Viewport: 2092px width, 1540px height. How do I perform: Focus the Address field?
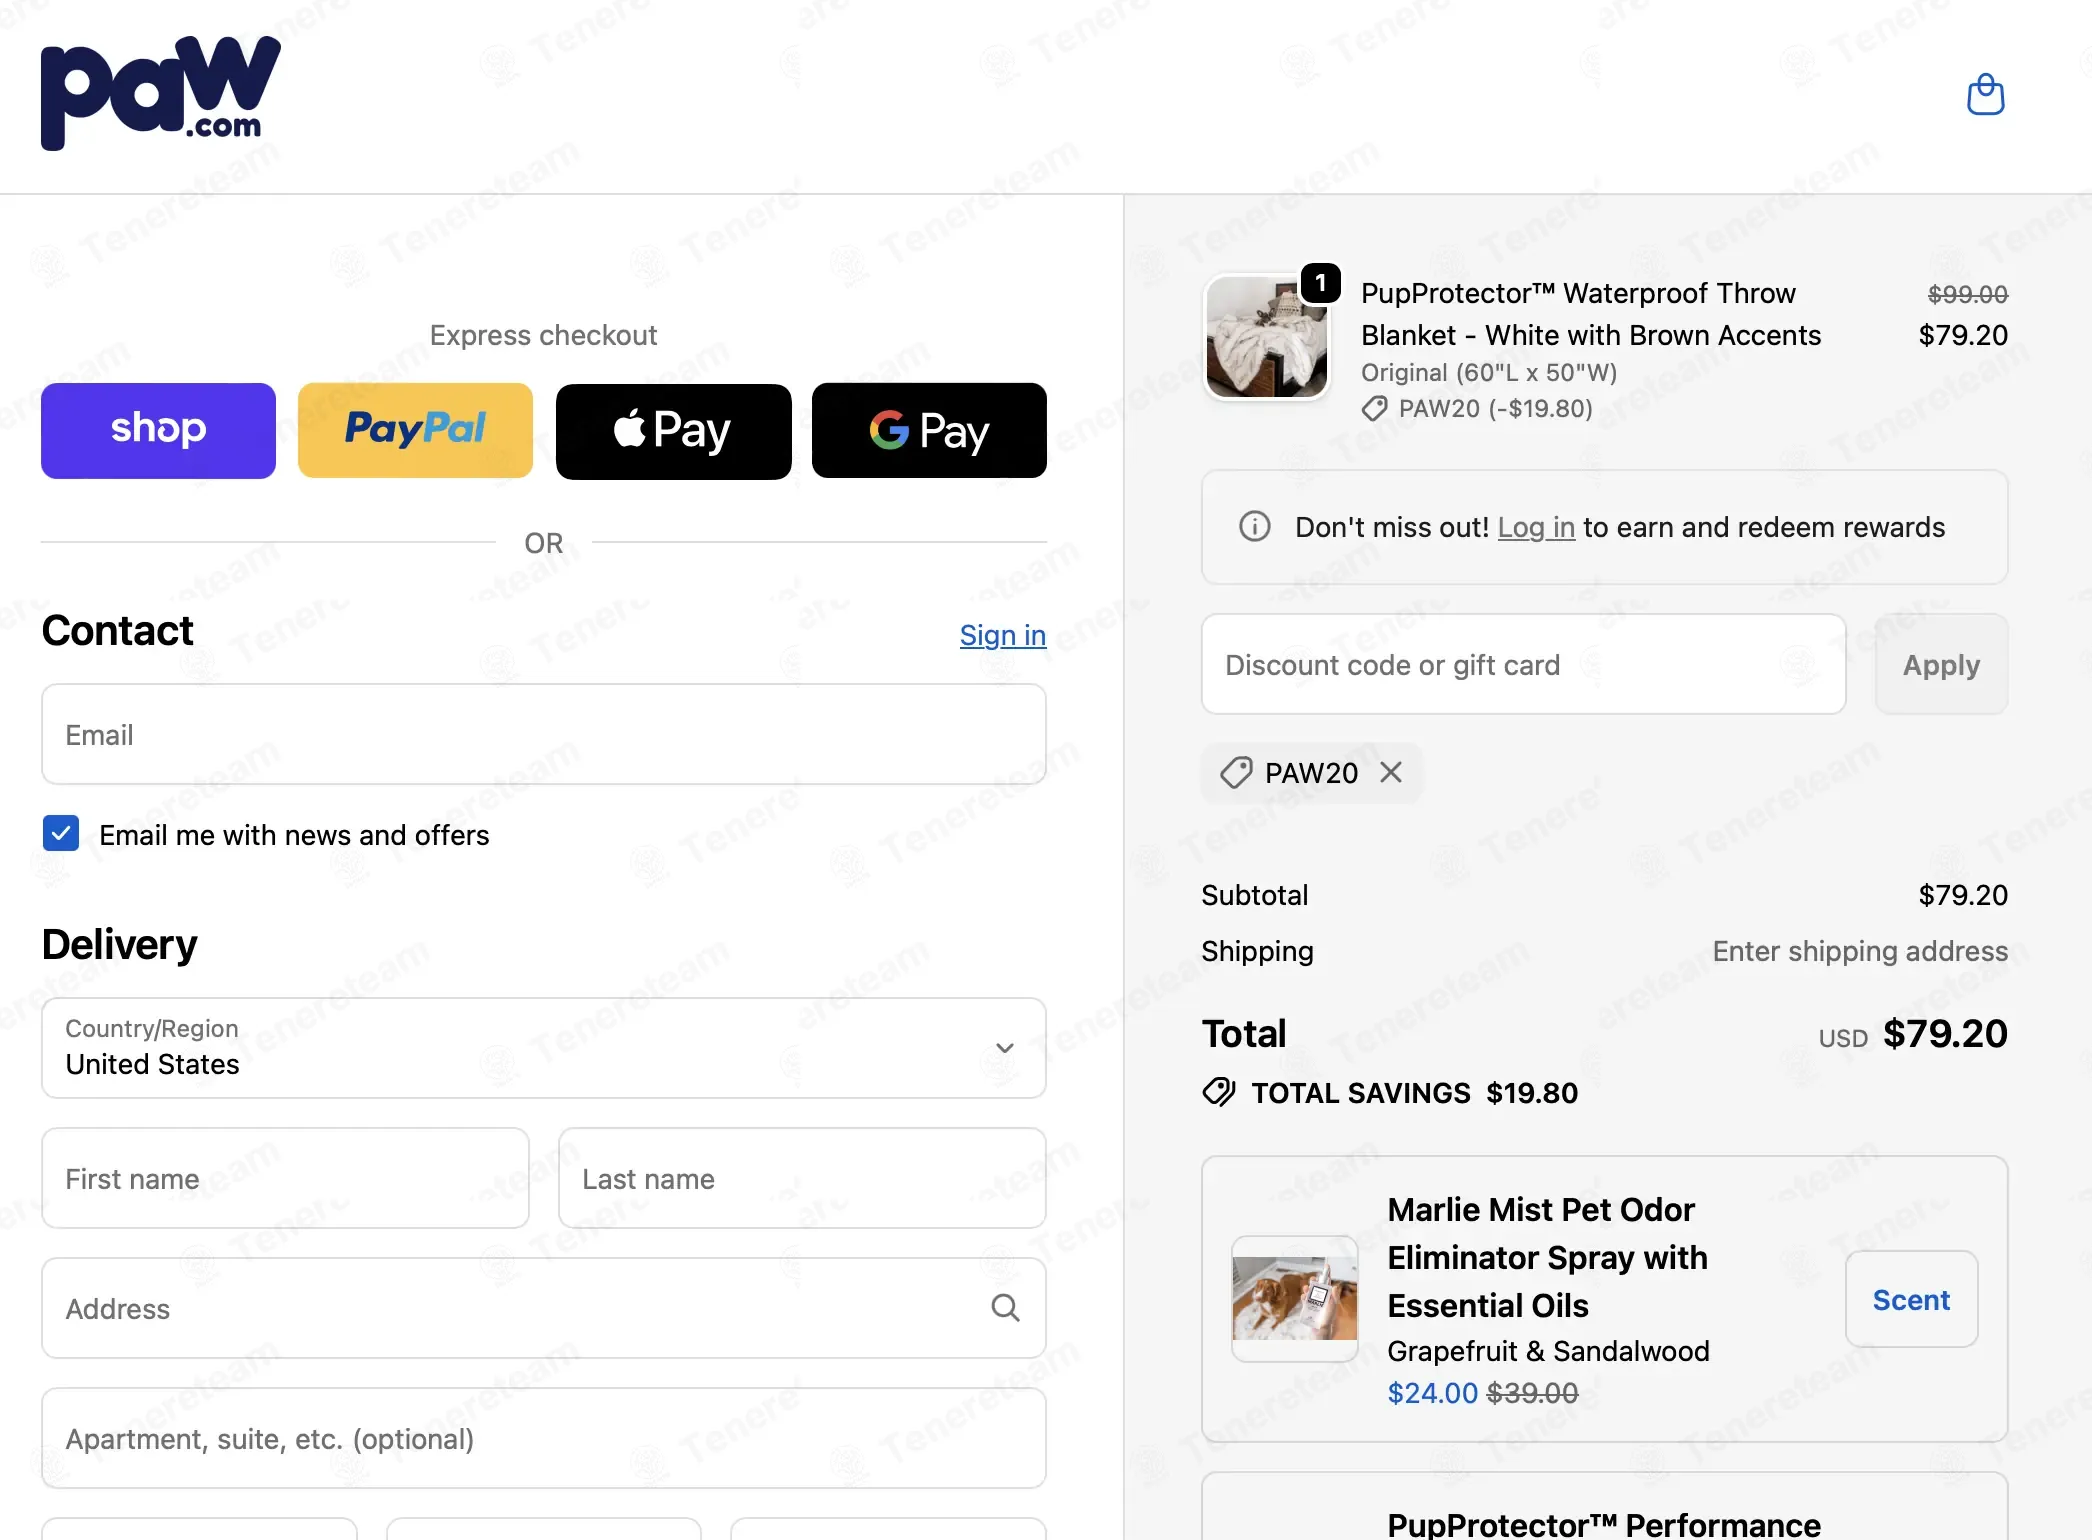pos(544,1308)
